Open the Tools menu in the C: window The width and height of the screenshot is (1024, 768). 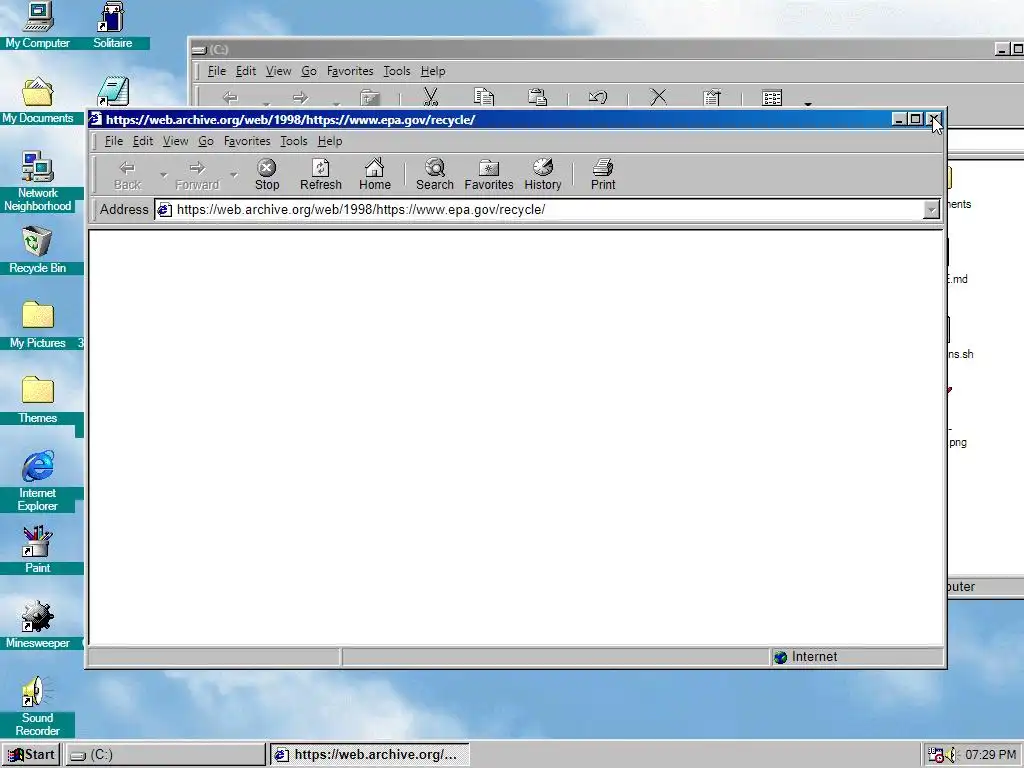tap(396, 71)
